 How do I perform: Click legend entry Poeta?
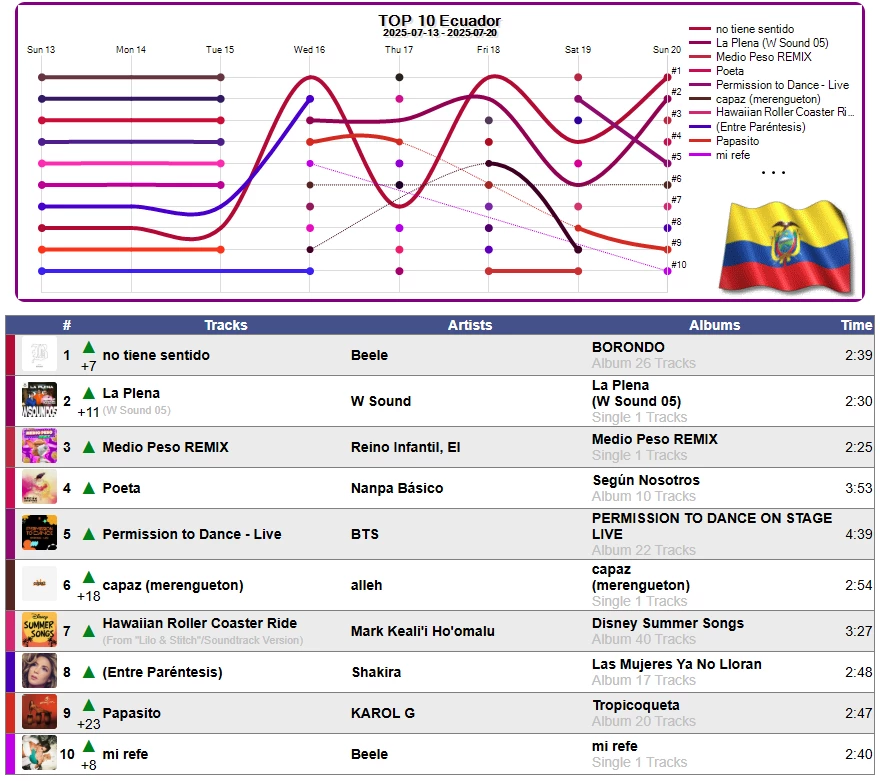[x=730, y=71]
